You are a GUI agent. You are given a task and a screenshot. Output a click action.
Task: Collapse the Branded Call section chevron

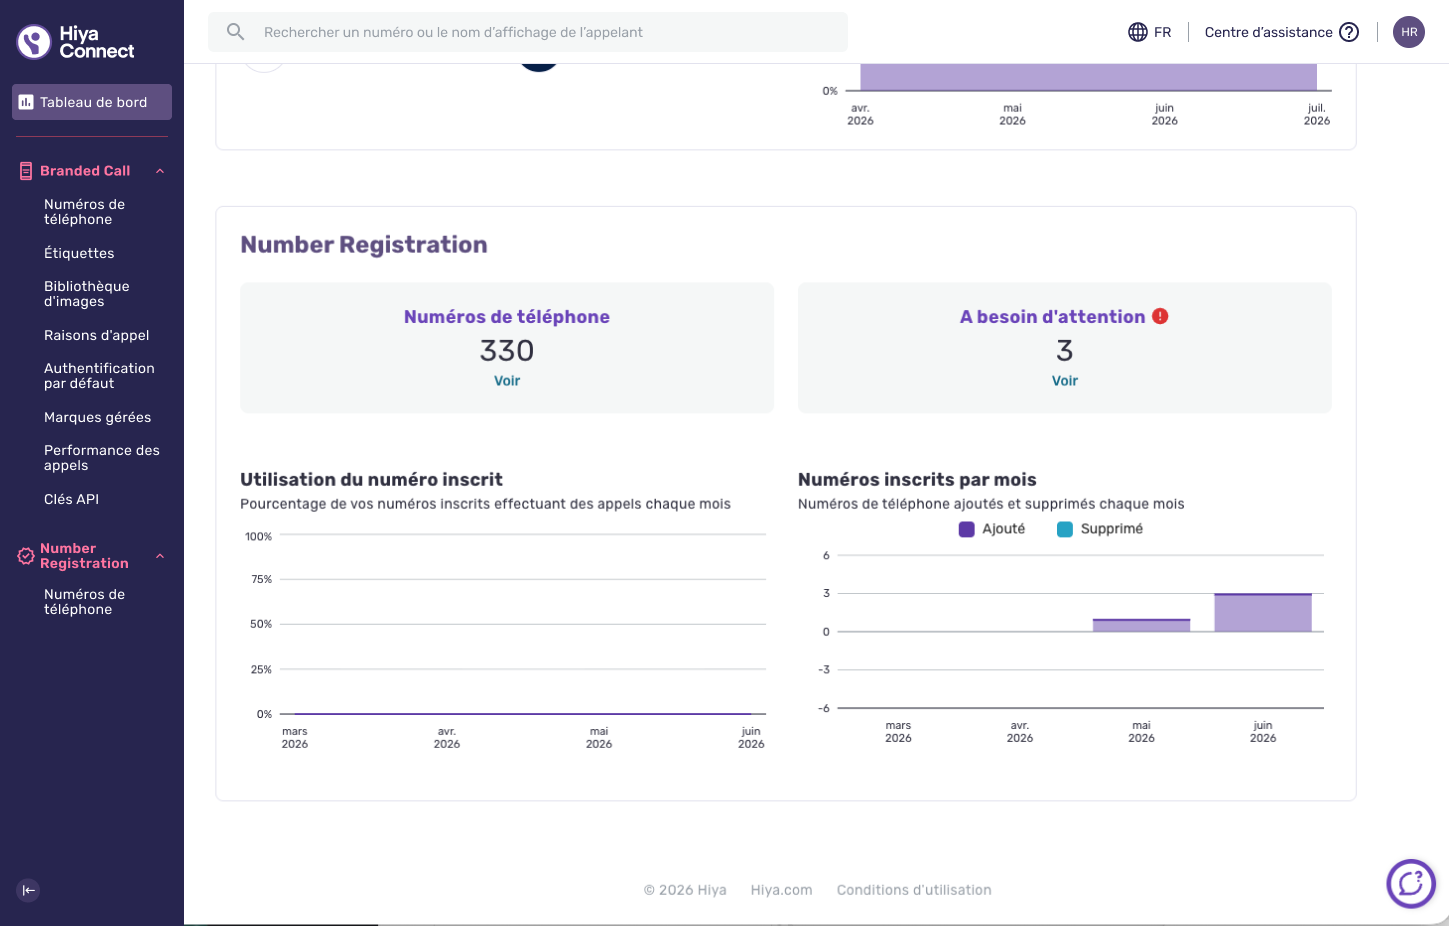point(160,171)
